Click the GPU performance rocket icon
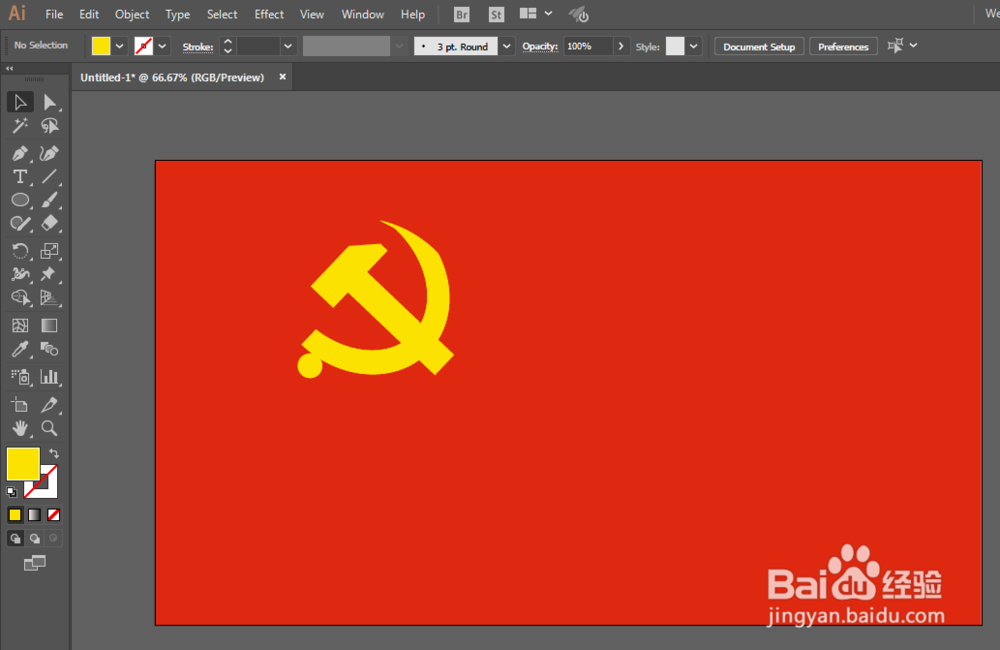The image size is (1000, 650). click(578, 14)
